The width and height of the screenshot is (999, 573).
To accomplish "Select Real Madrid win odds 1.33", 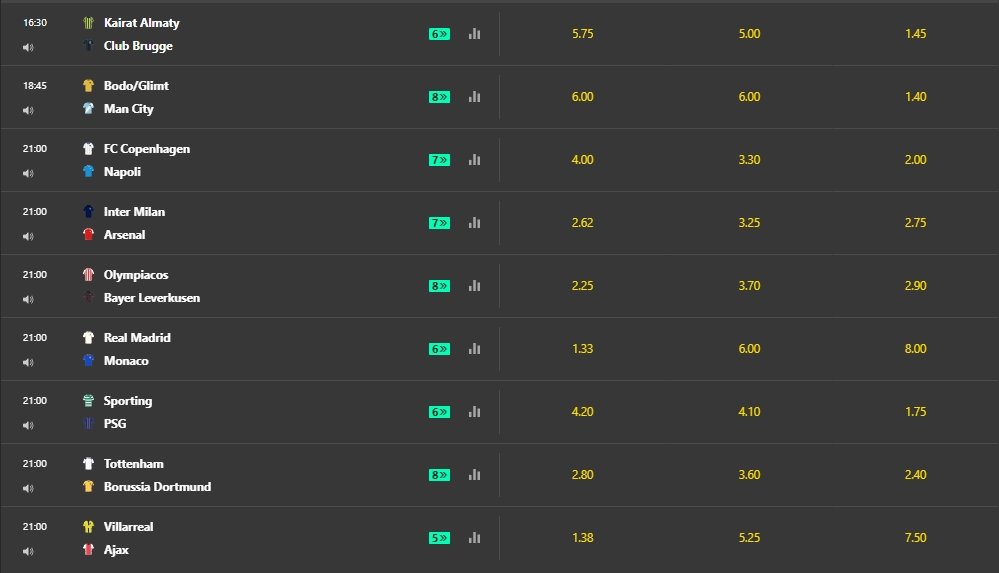I will [x=582, y=349].
